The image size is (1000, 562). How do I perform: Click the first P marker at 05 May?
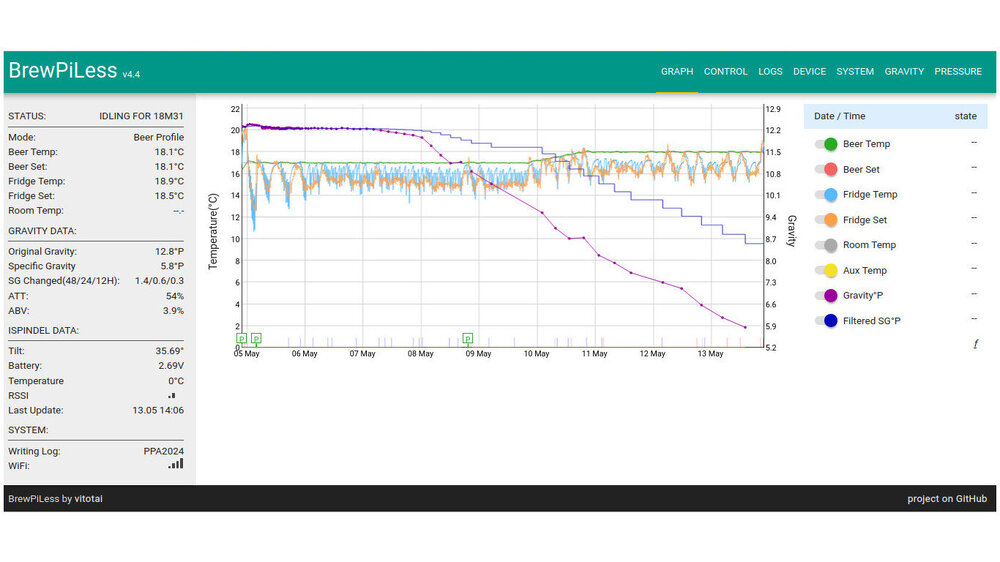click(241, 339)
